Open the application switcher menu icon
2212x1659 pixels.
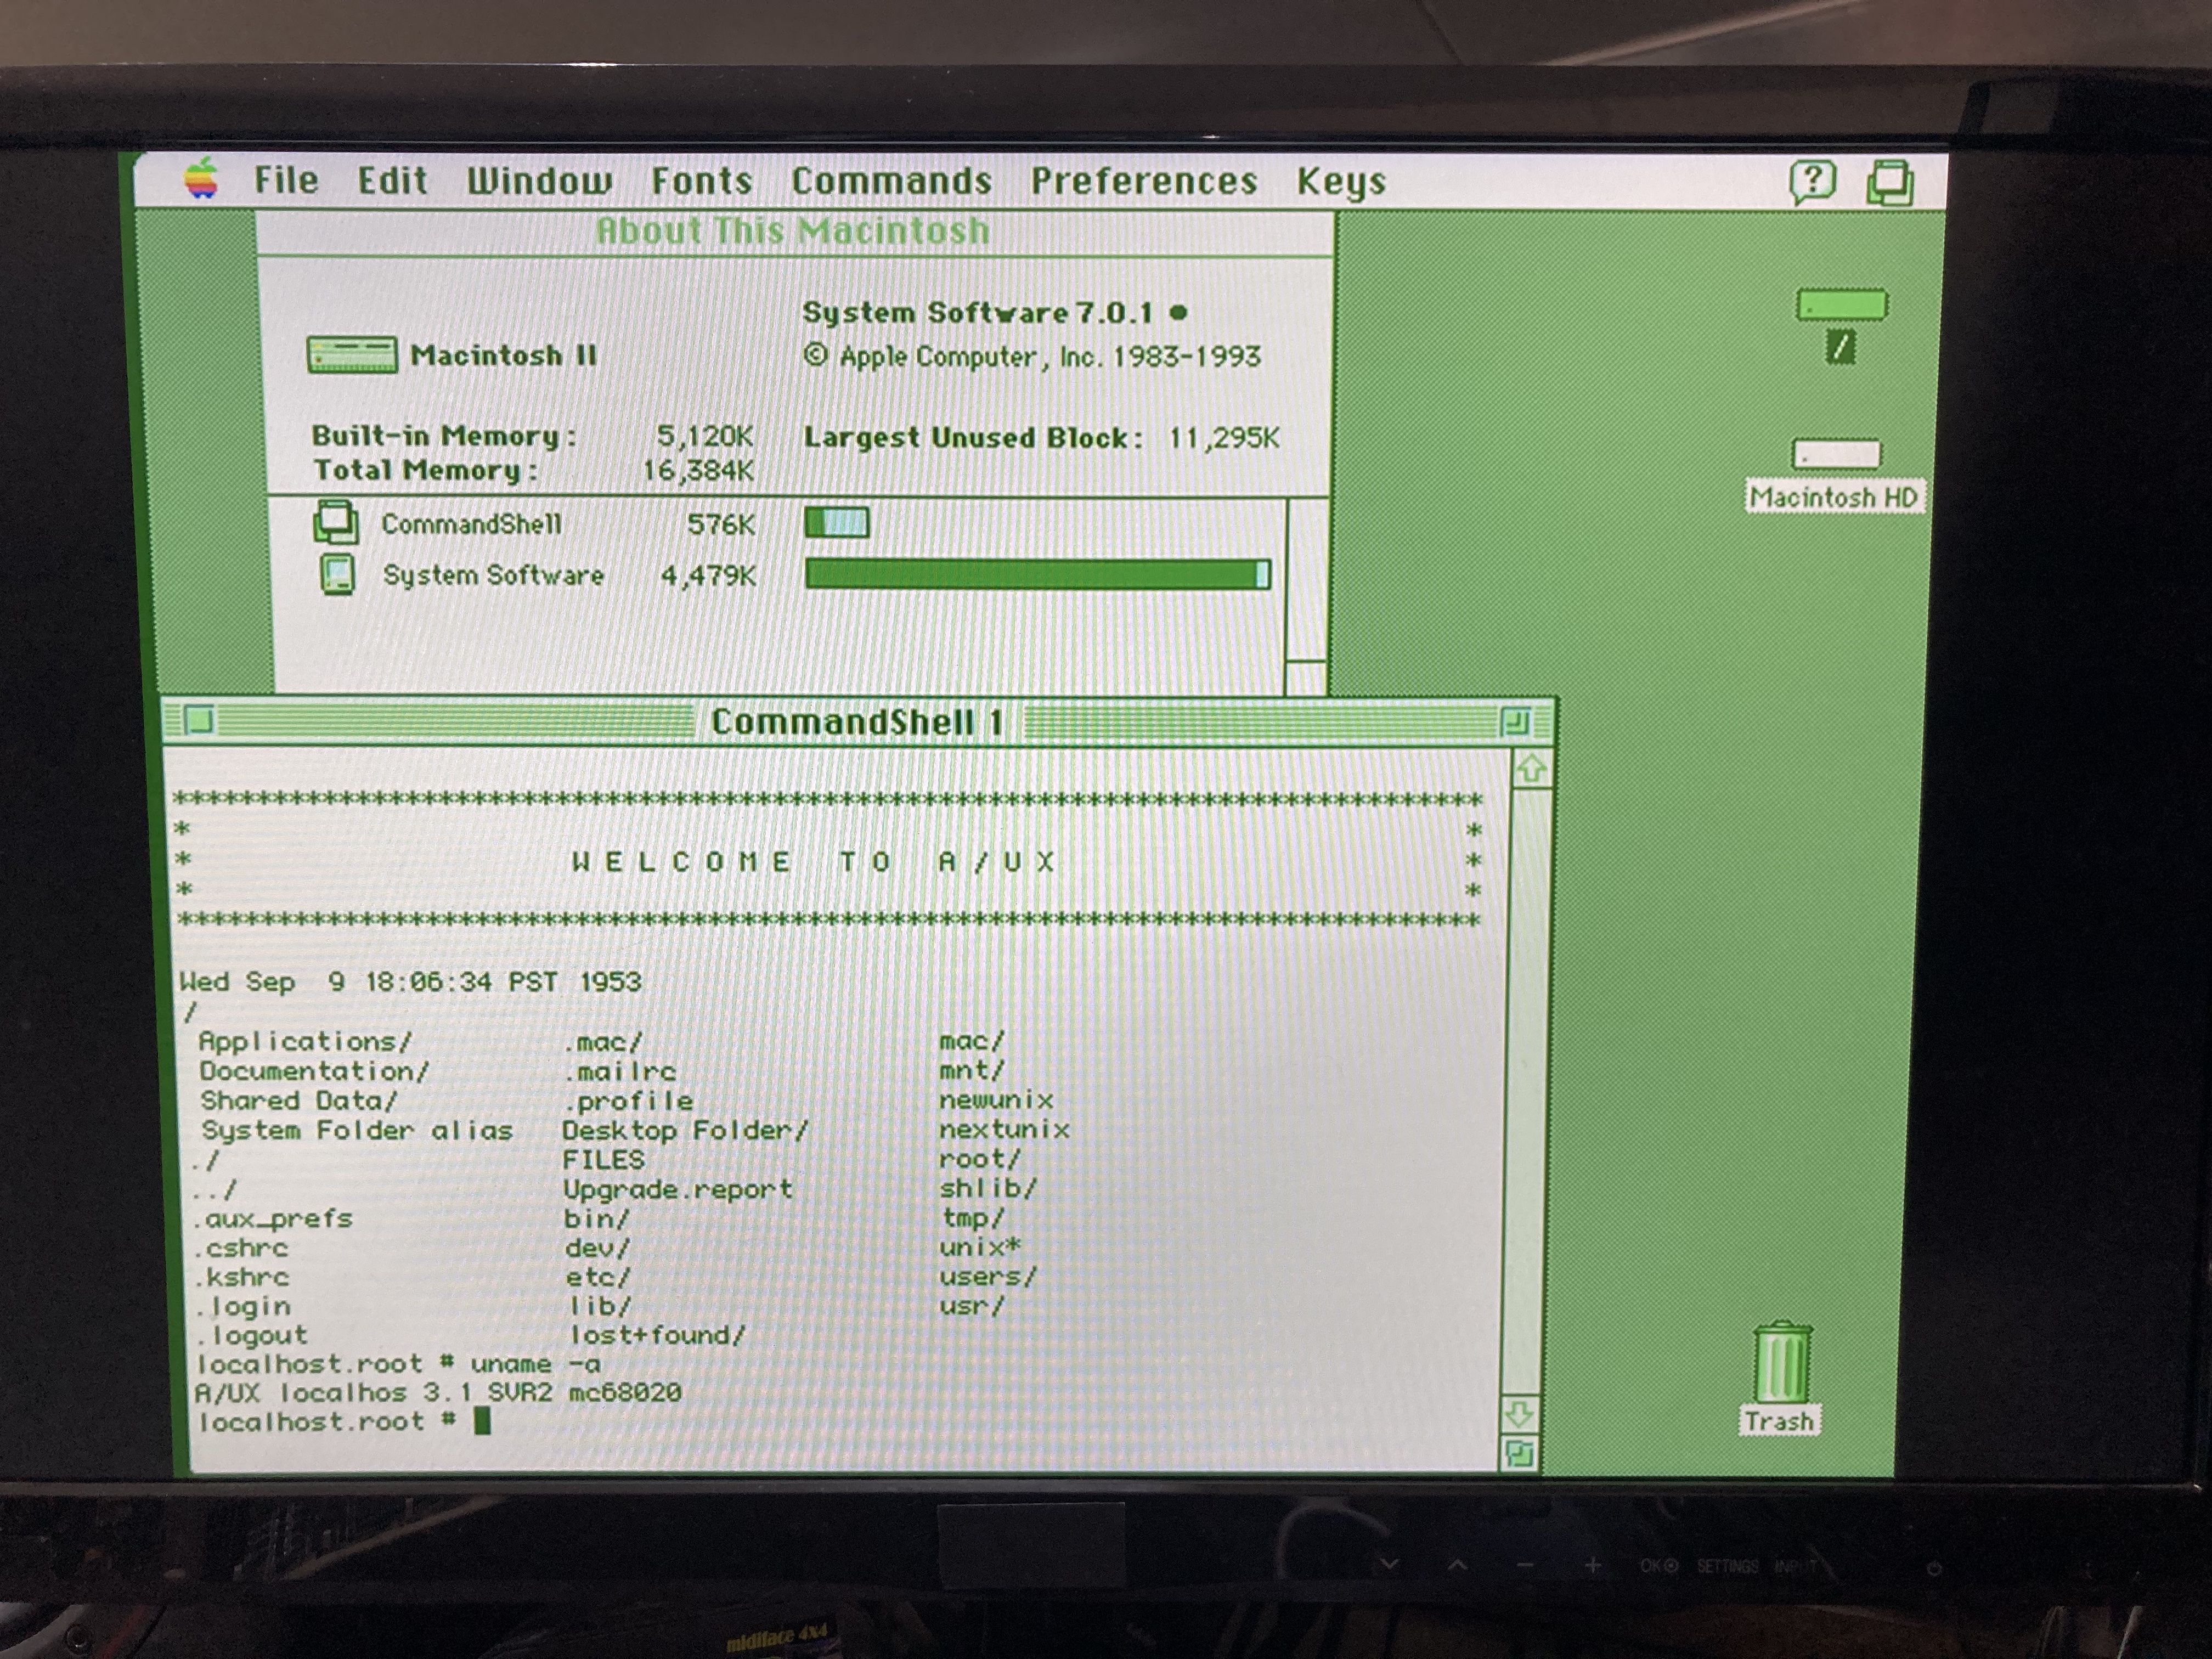tap(1890, 183)
